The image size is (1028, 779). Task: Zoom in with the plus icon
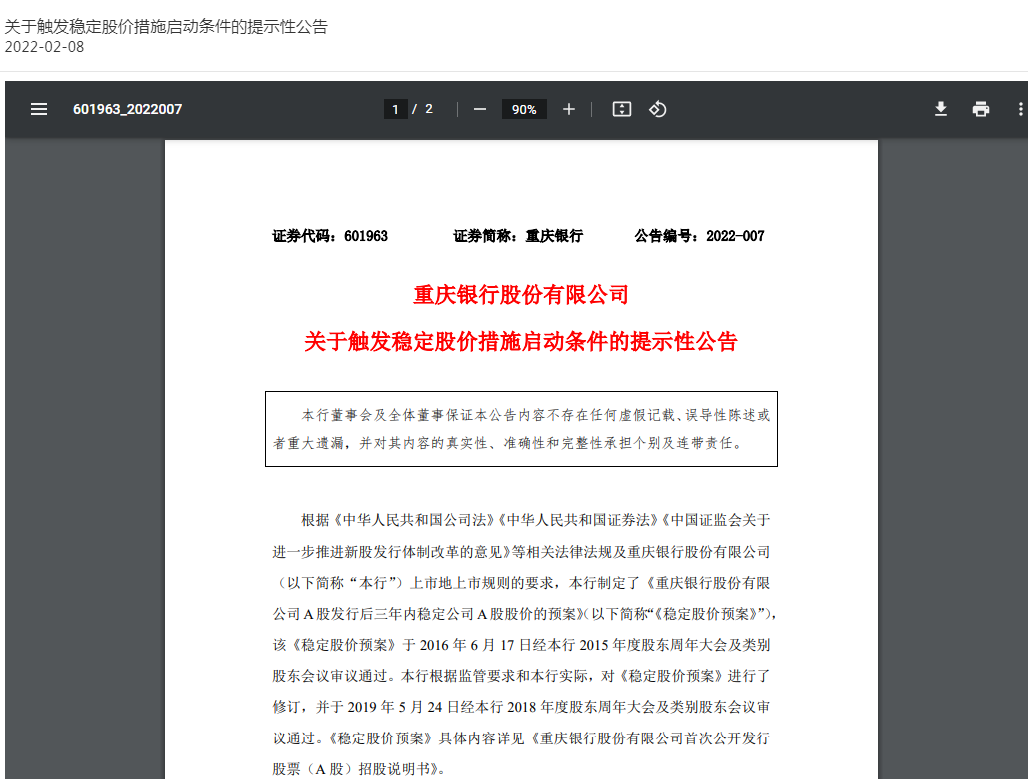tap(568, 110)
